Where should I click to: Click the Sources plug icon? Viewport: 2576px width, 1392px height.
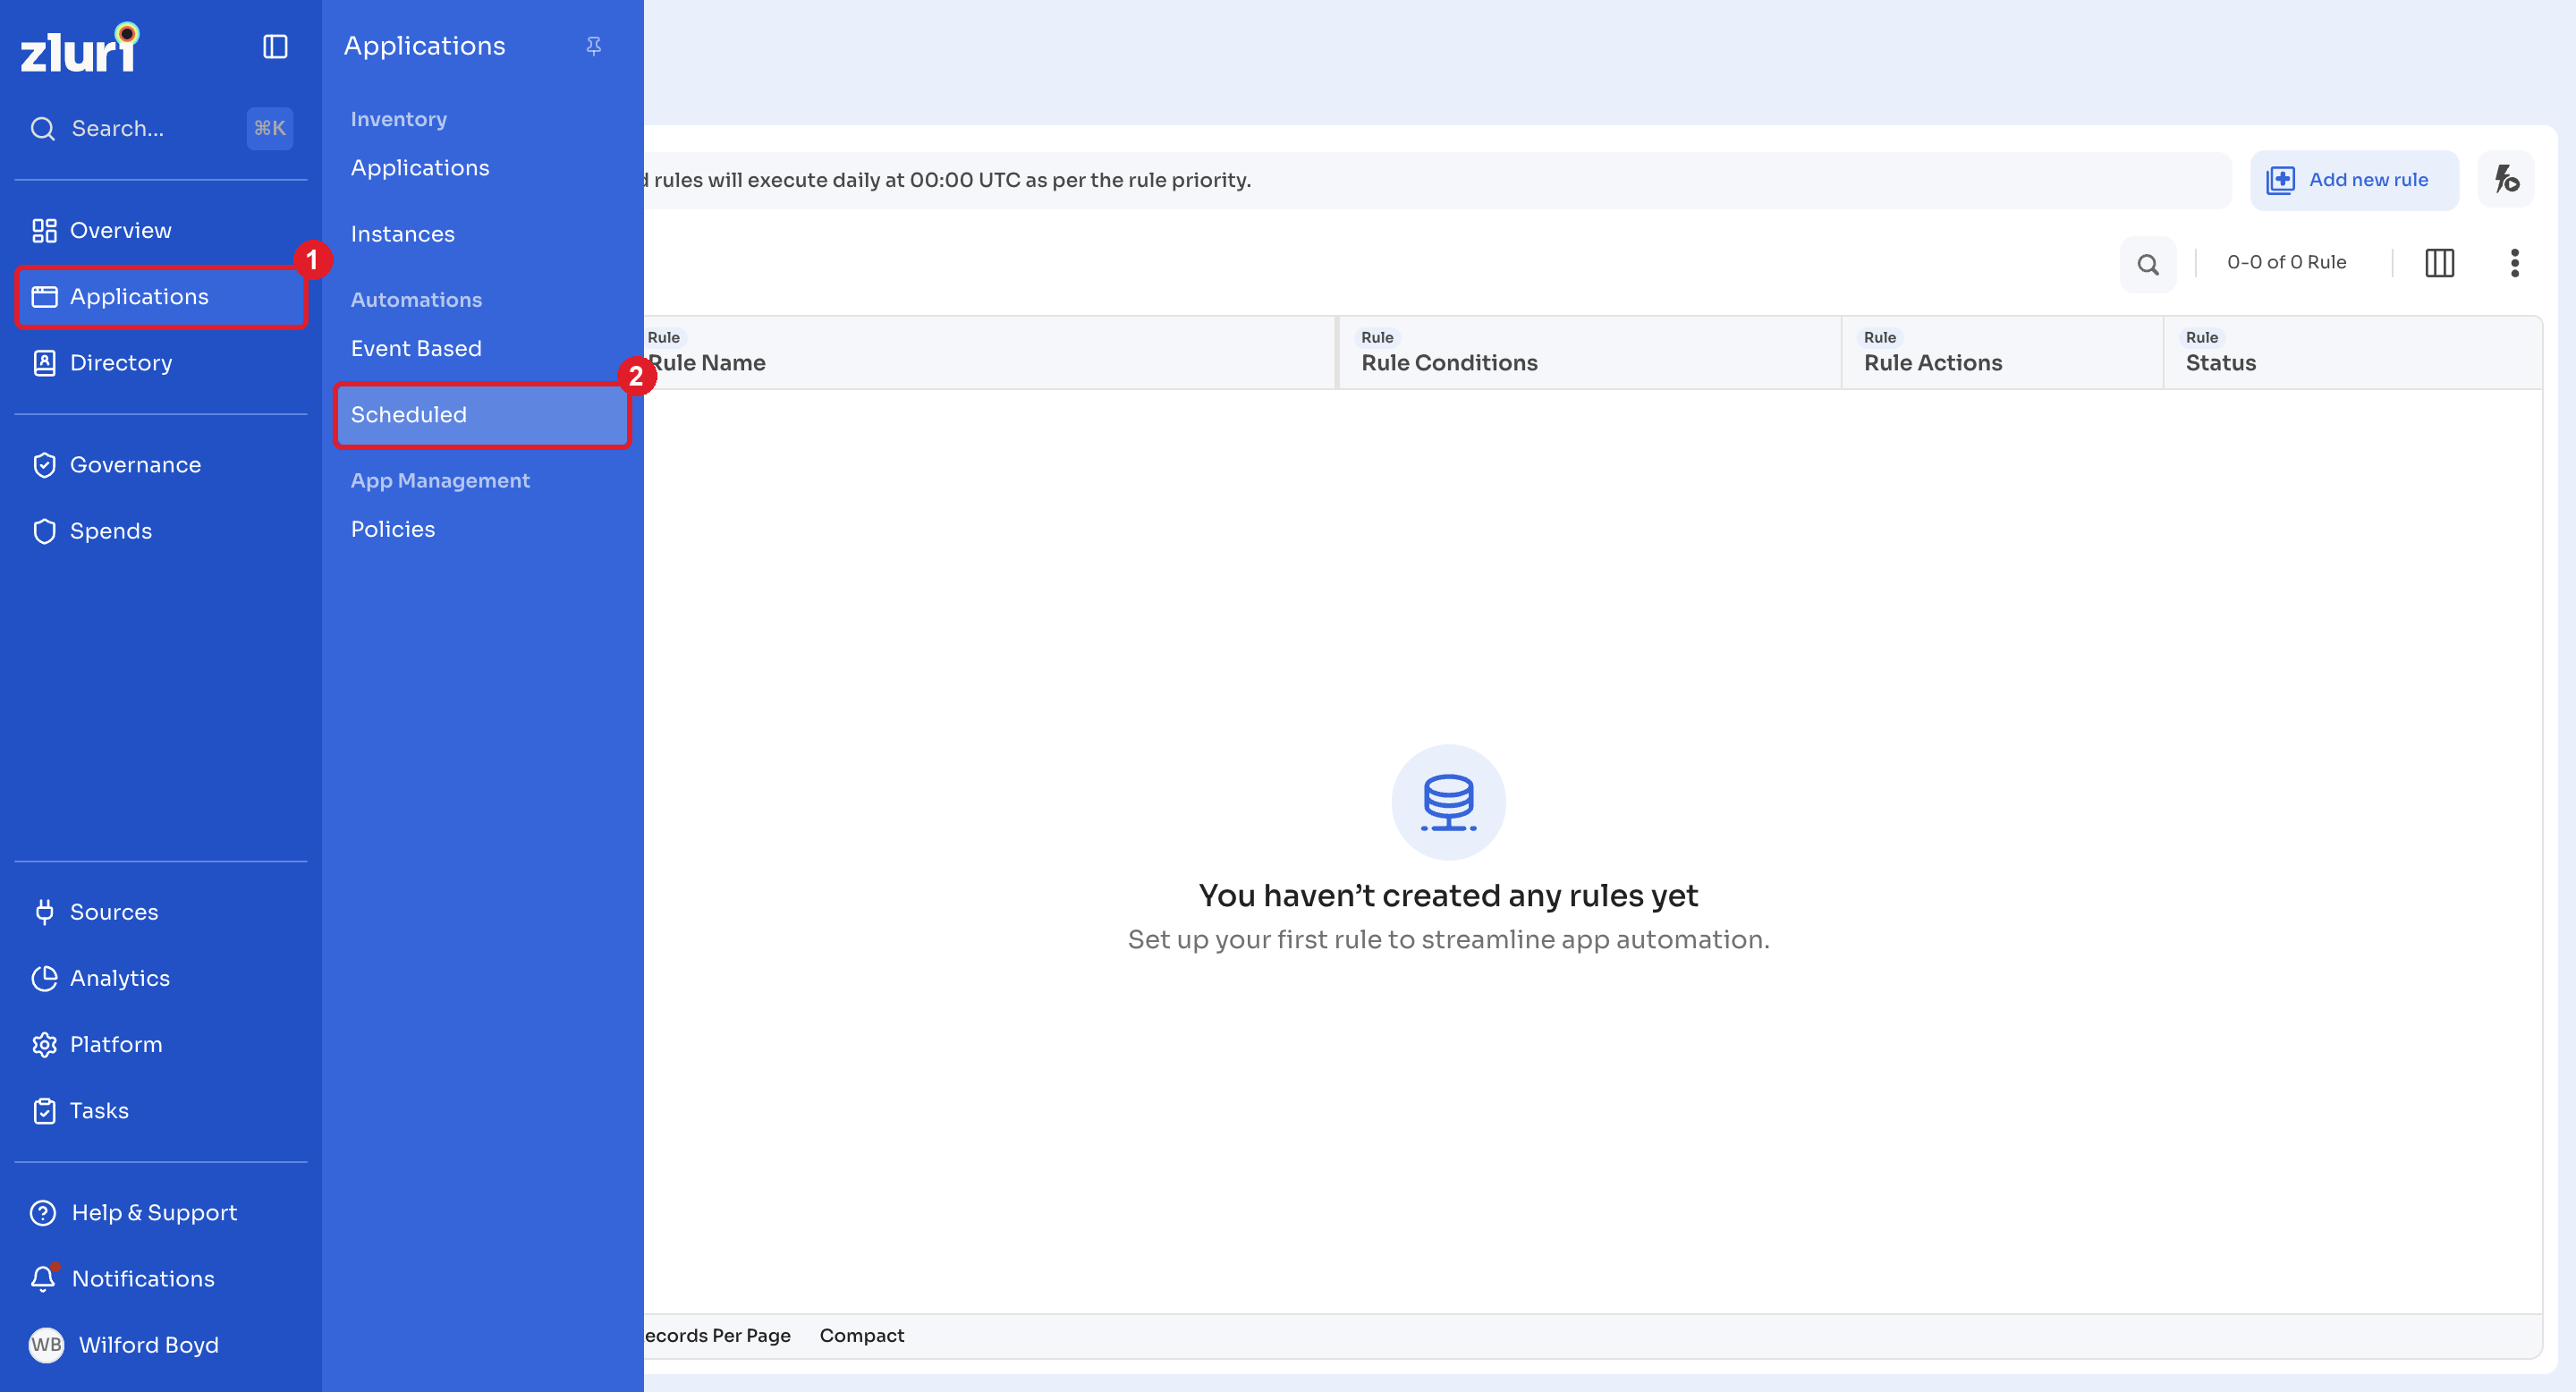click(44, 912)
